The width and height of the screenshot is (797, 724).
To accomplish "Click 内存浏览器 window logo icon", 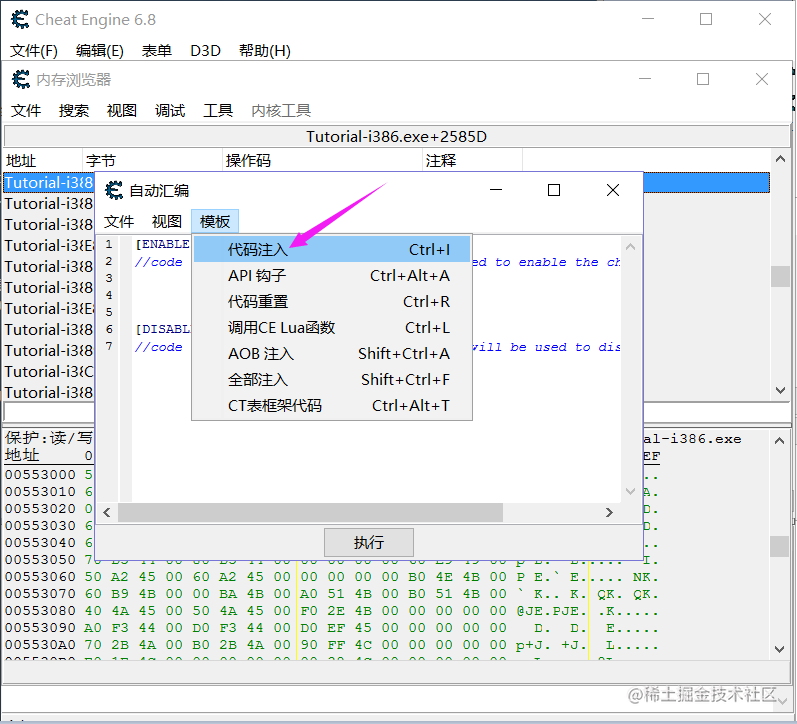I will 21,79.
